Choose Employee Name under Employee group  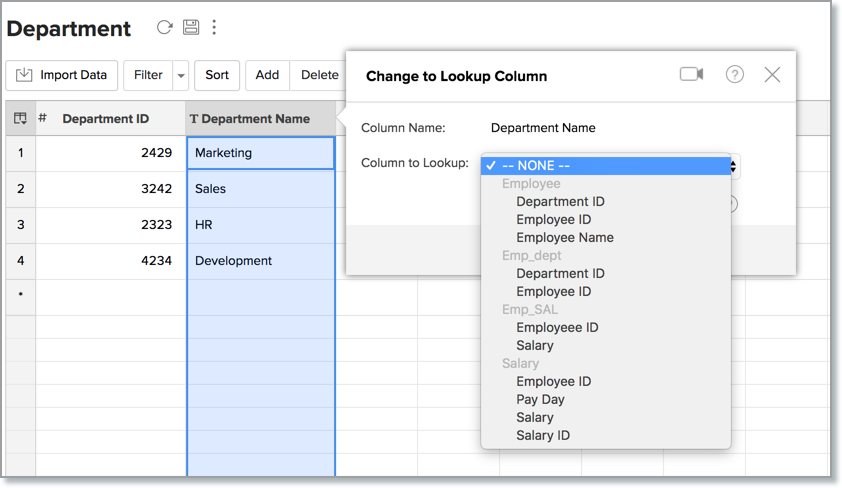point(564,238)
